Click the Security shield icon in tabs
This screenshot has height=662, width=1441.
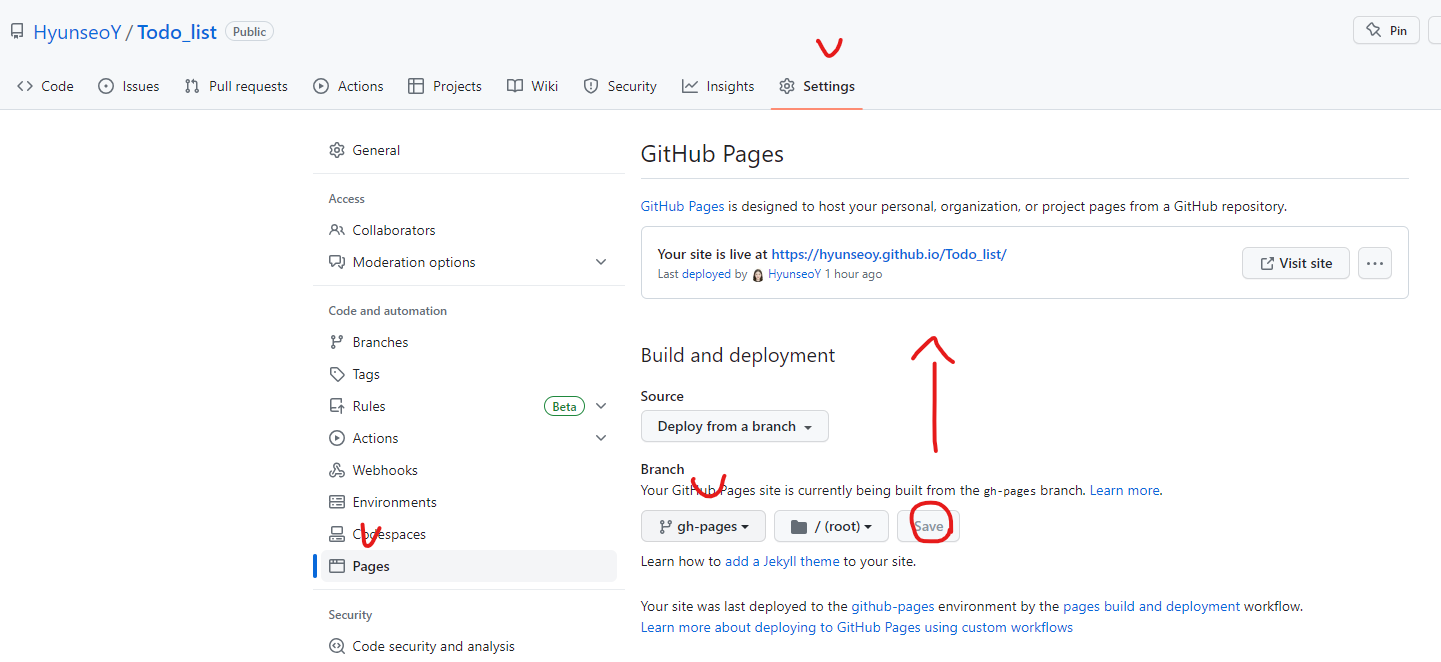591,86
